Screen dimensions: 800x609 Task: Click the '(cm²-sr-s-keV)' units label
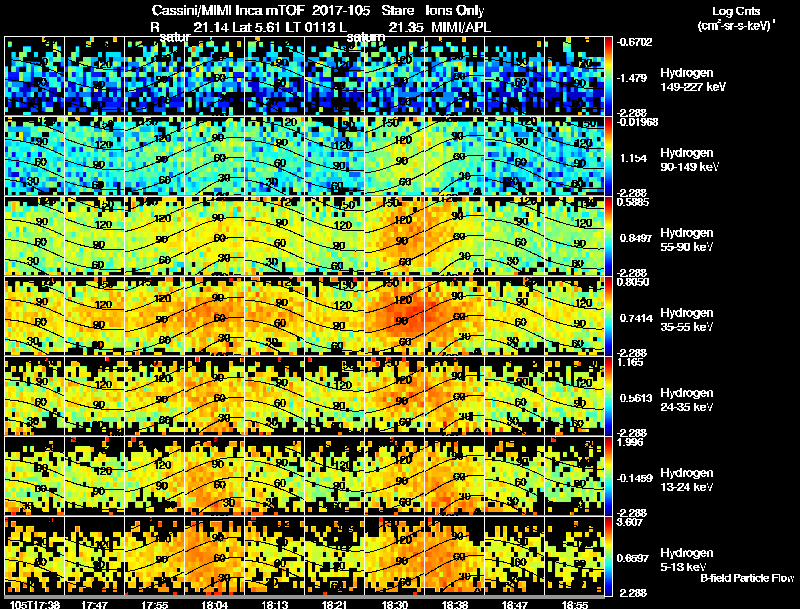(x=736, y=26)
